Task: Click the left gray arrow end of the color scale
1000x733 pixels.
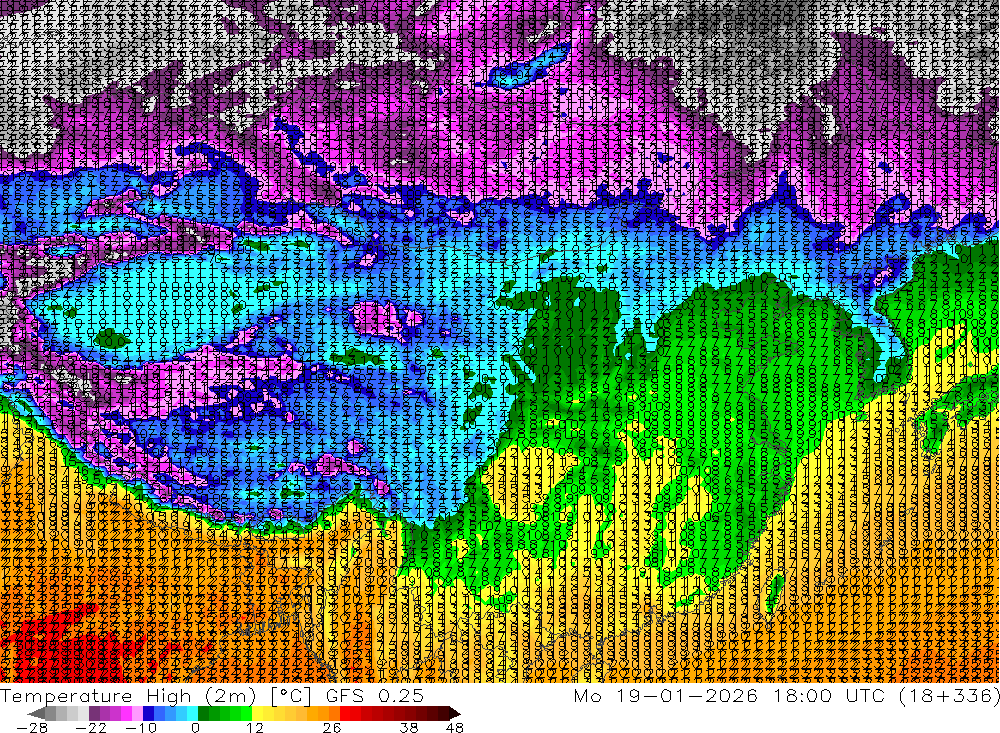Action: (36, 713)
